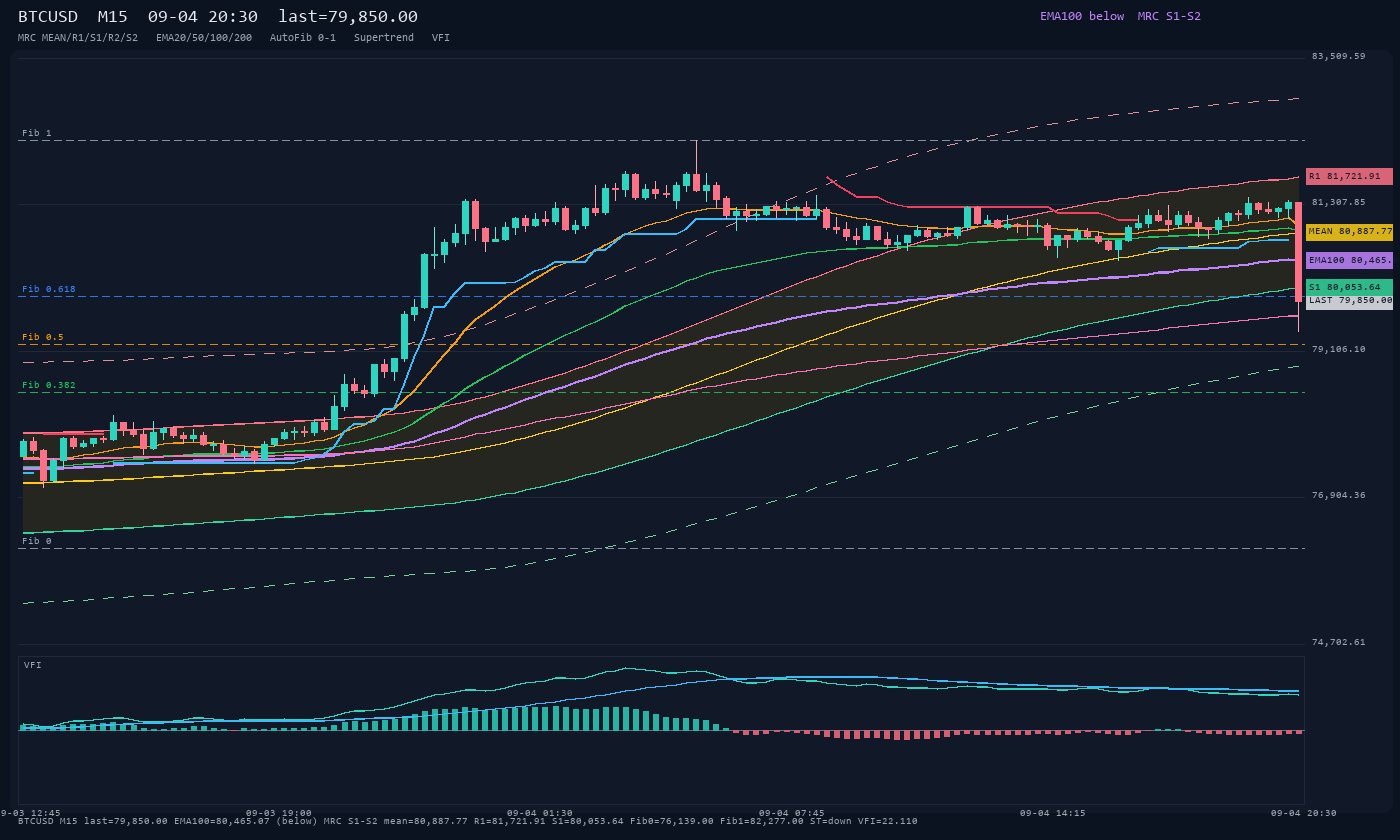Click the 74,702.61 price axis value
Screen dimensions: 1400x840
click(1338, 642)
